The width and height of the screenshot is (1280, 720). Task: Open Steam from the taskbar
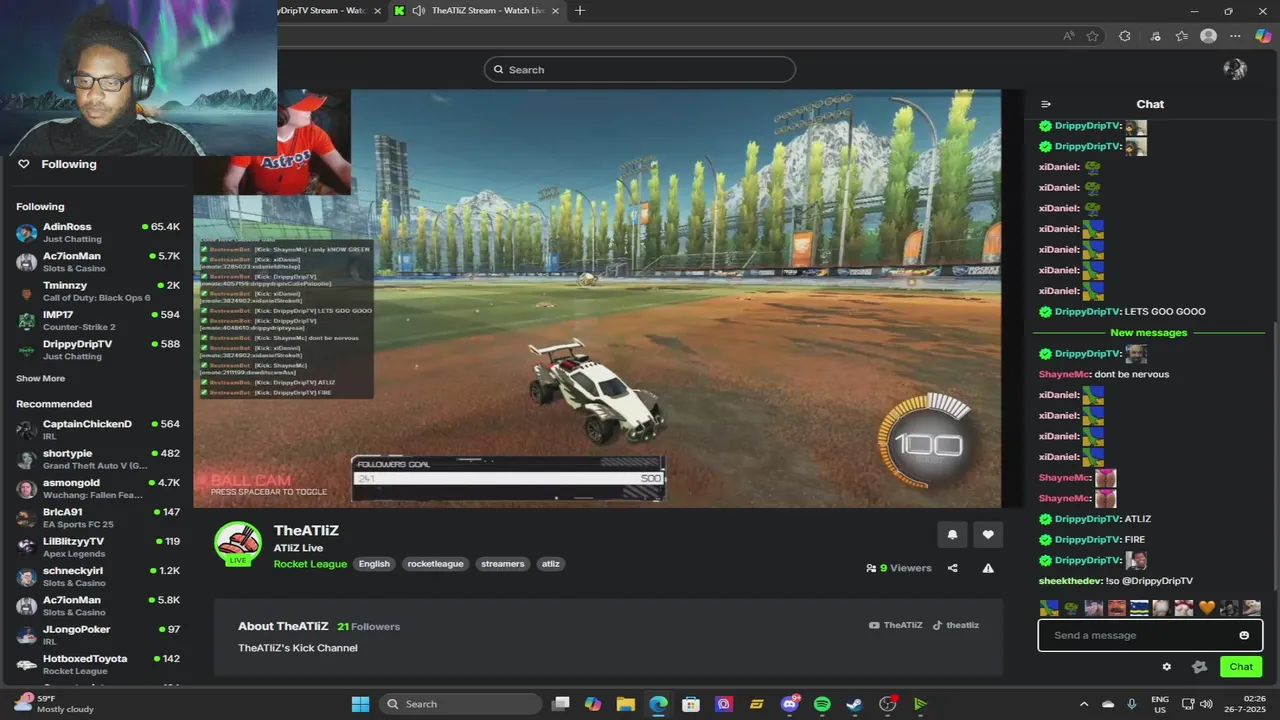click(854, 704)
